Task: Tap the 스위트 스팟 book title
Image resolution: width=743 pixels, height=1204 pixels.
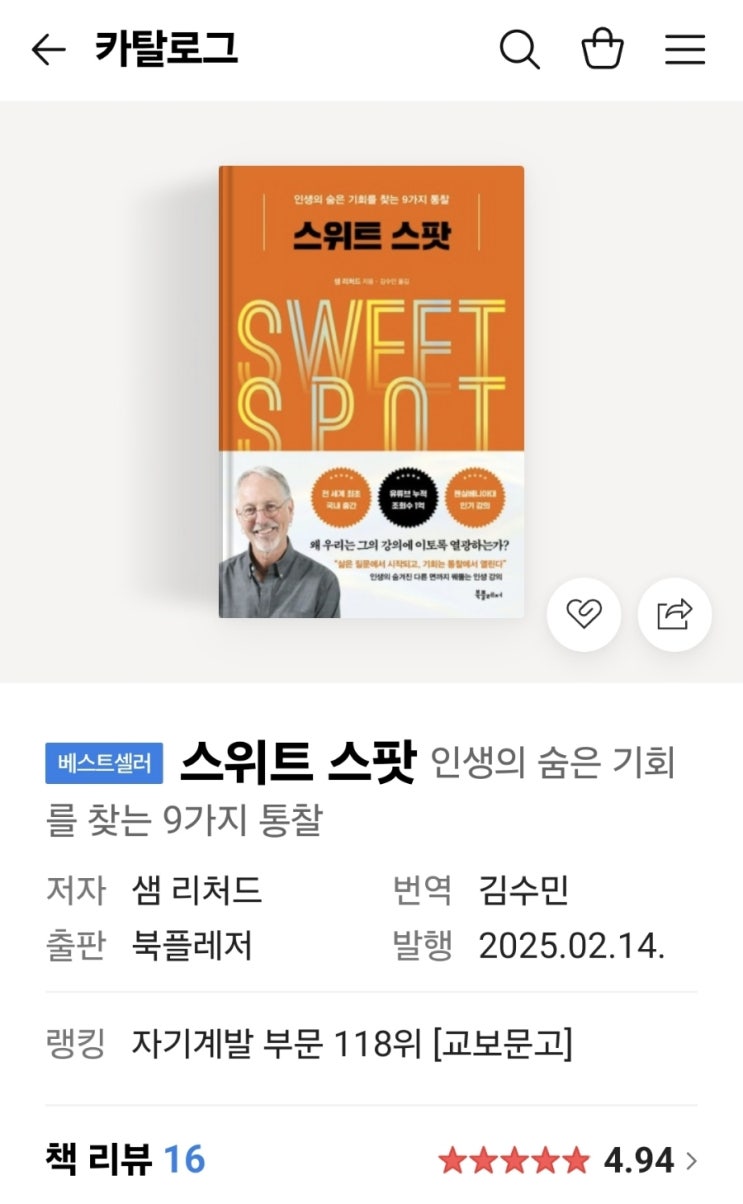Action: tap(297, 763)
